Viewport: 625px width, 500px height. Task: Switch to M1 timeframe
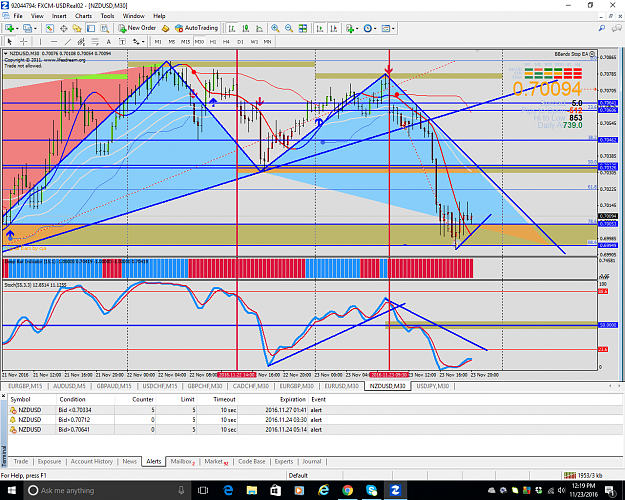(158, 41)
